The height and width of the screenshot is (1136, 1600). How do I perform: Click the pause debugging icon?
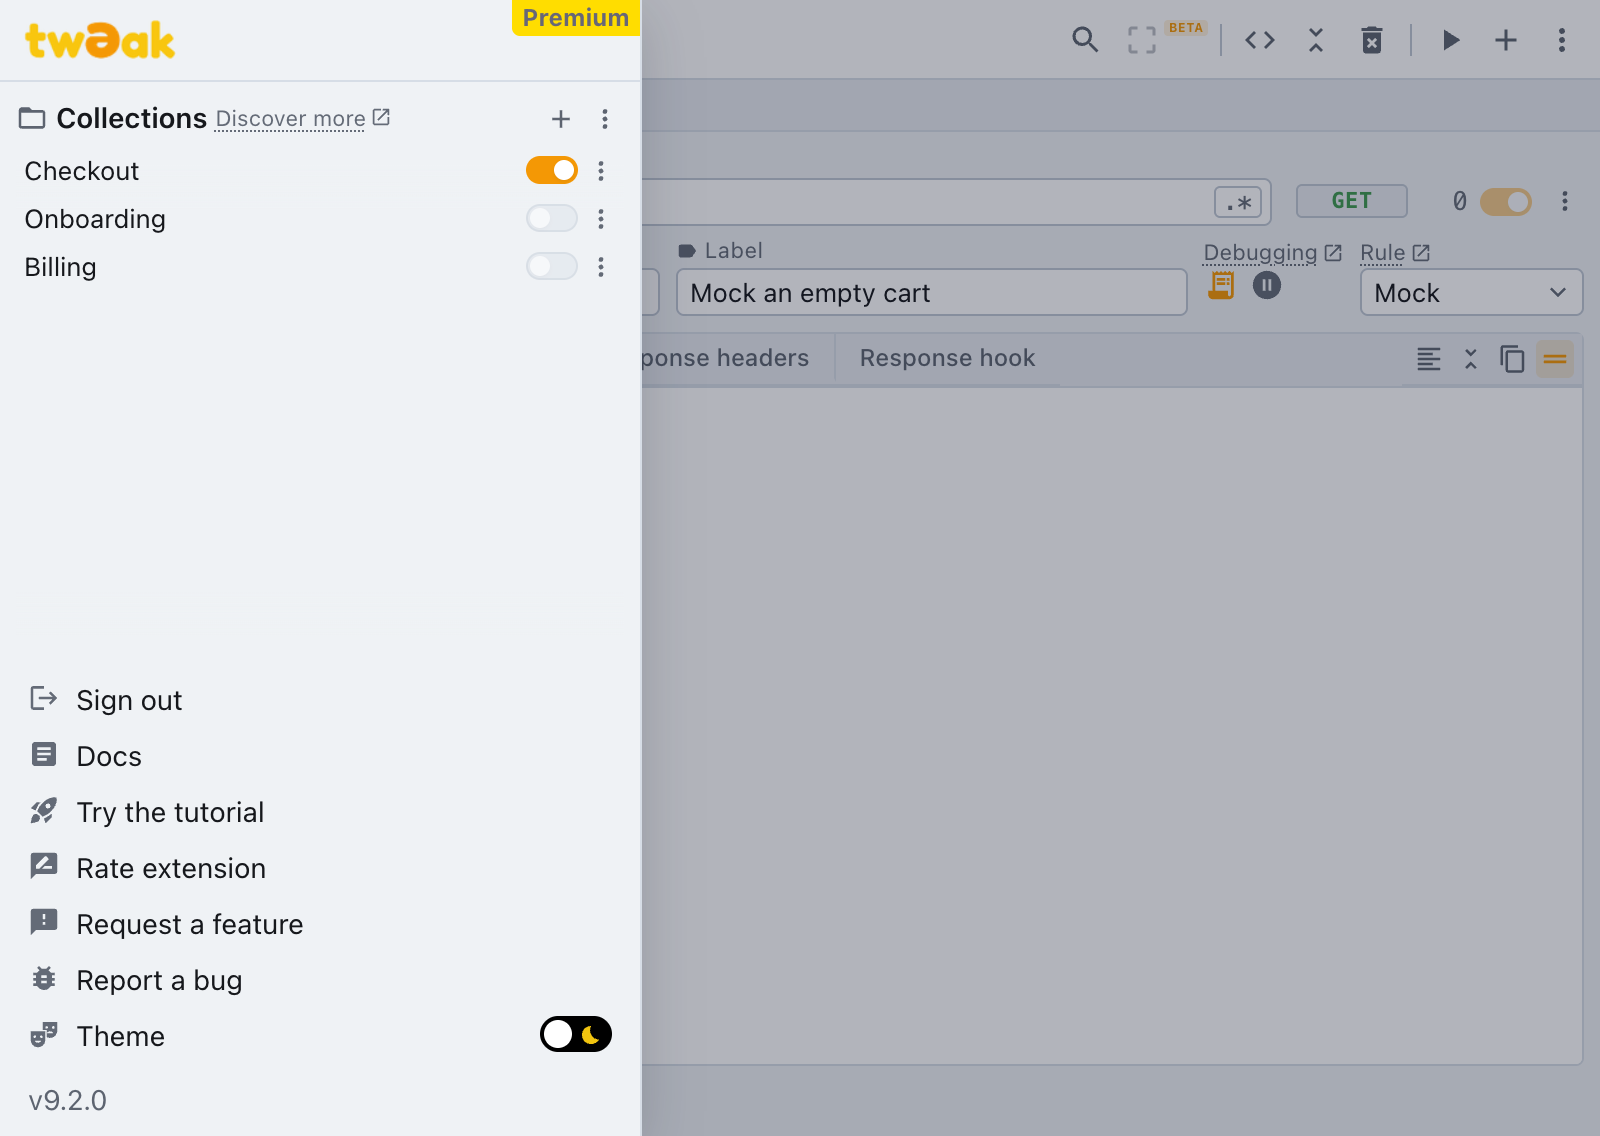coord(1267,285)
